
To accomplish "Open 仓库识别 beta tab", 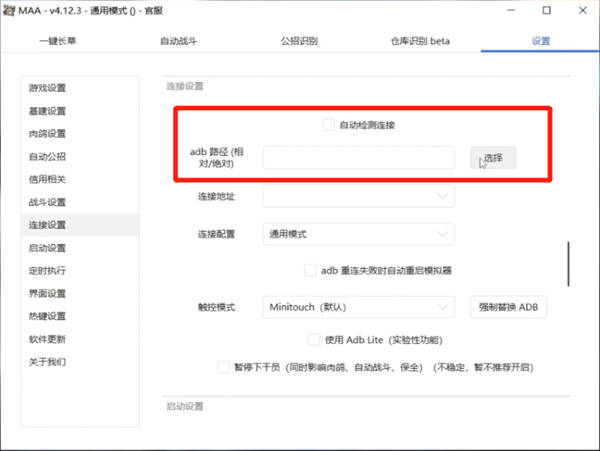I will pos(419,42).
